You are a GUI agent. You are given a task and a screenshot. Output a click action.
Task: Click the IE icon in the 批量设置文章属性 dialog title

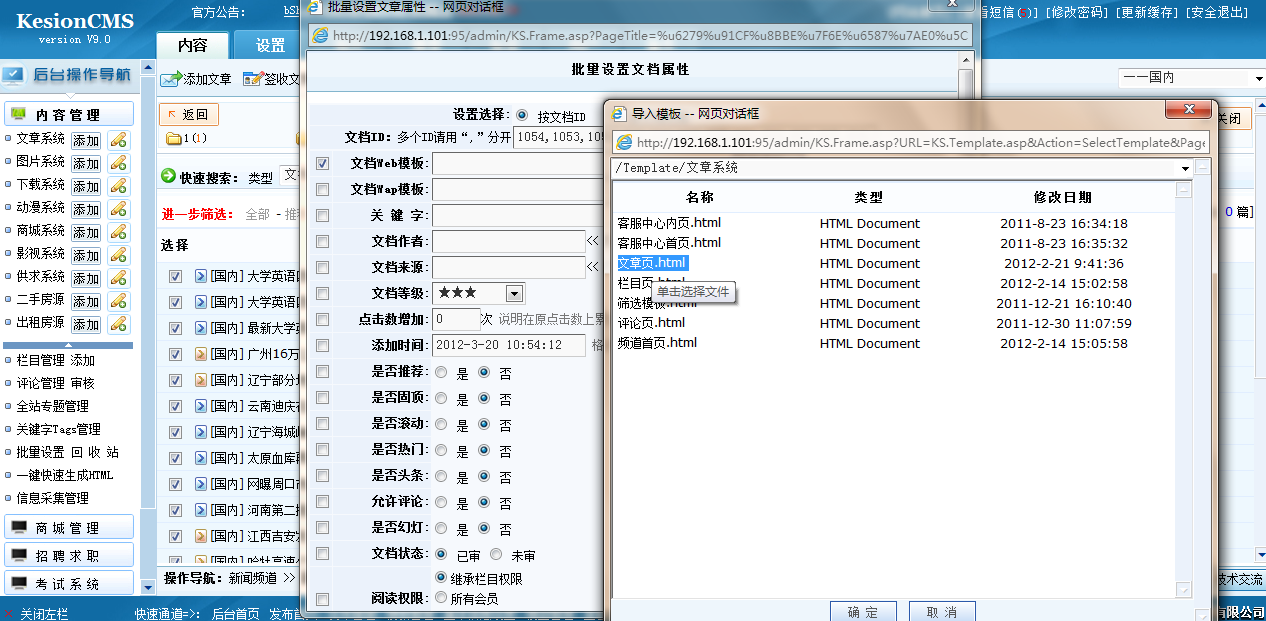click(x=316, y=6)
